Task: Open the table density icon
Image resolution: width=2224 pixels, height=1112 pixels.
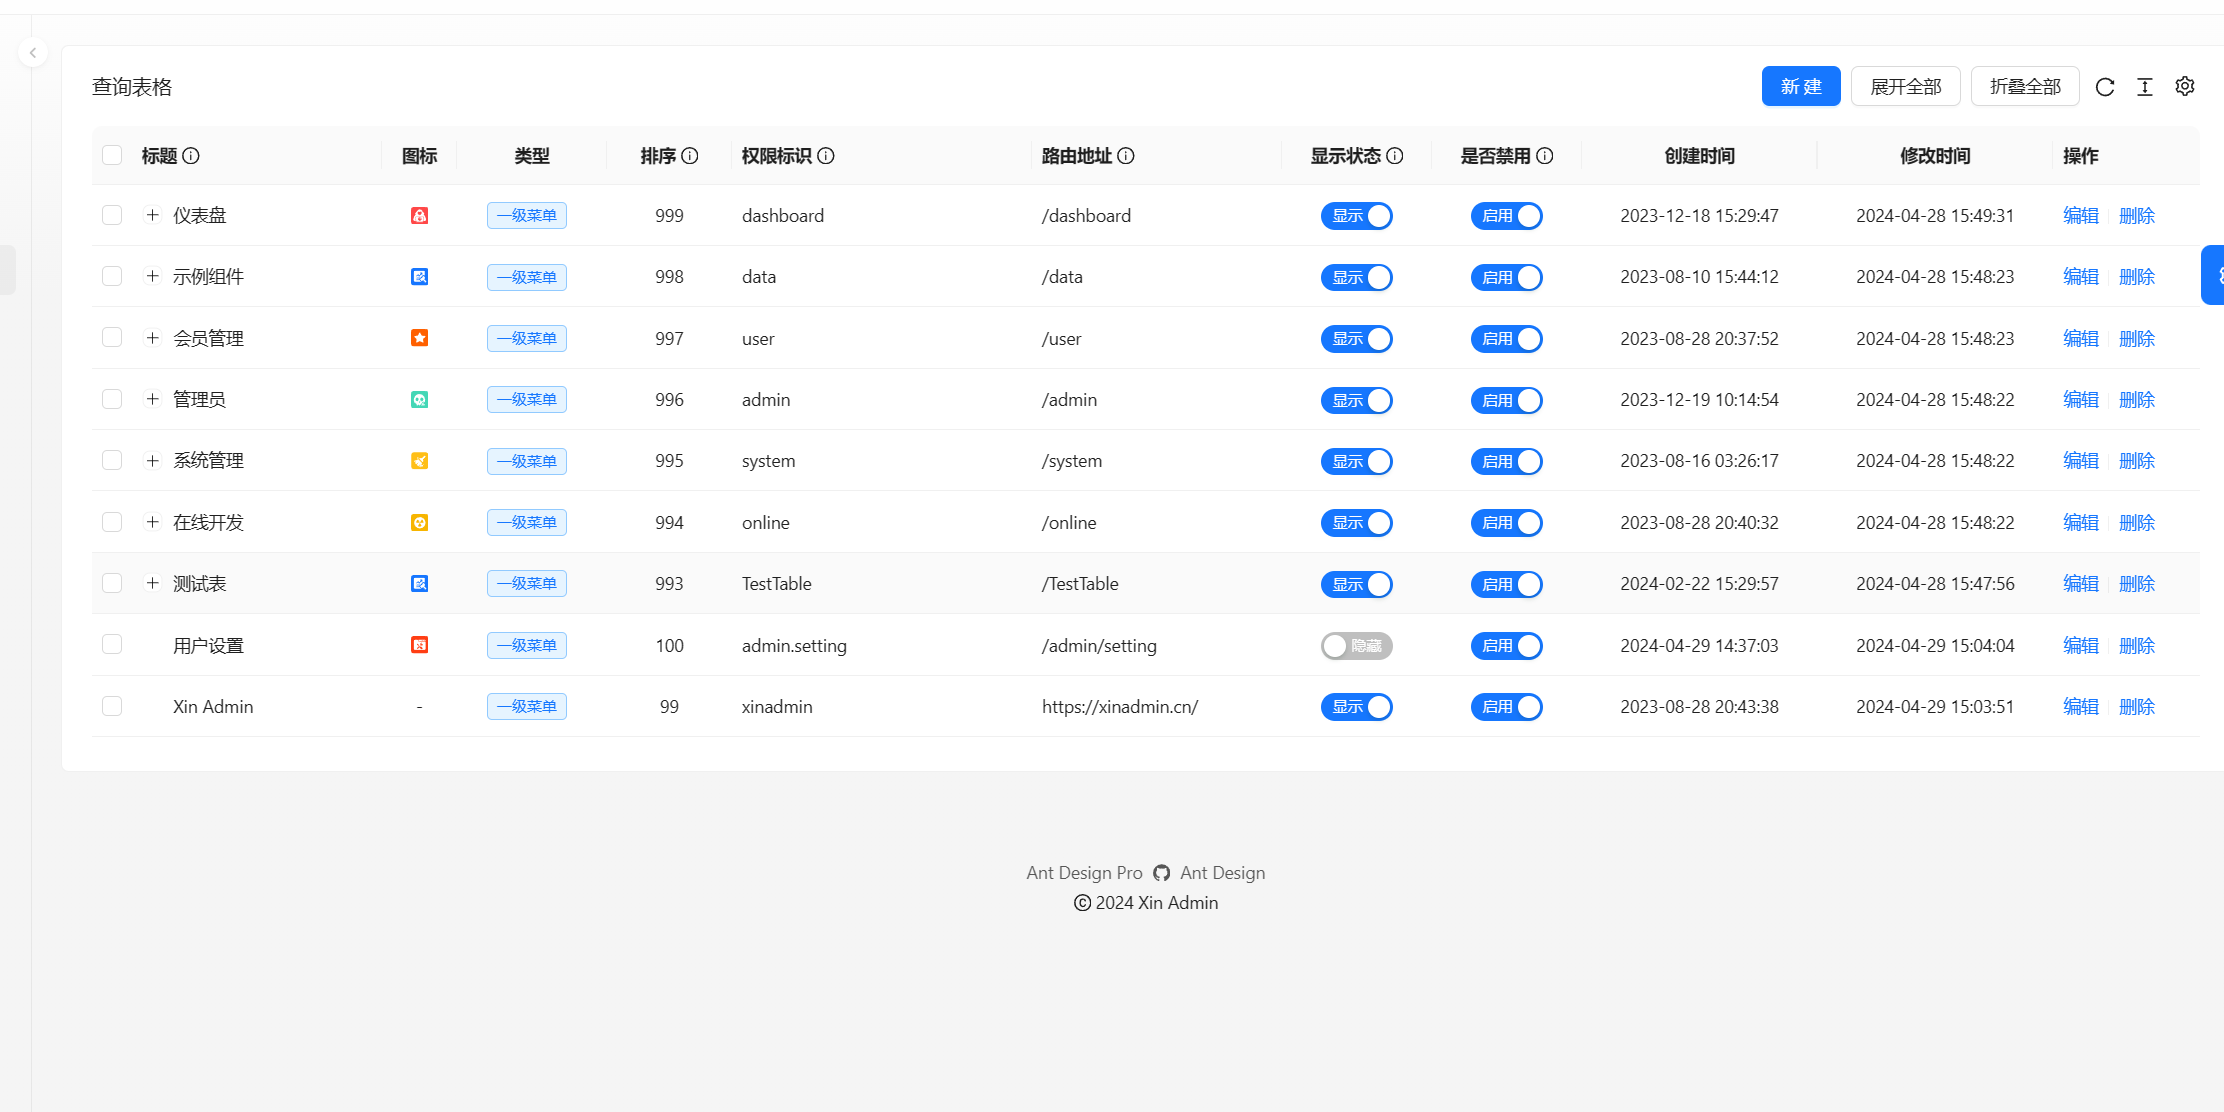Action: pos(2145,87)
